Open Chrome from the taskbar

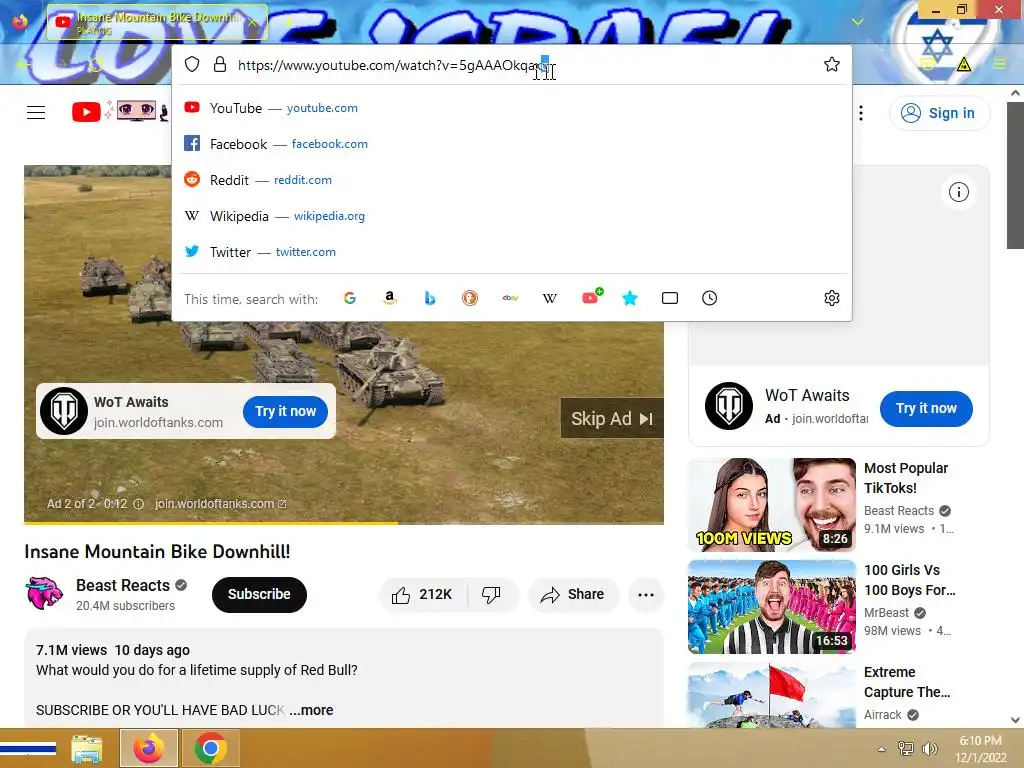coord(210,748)
